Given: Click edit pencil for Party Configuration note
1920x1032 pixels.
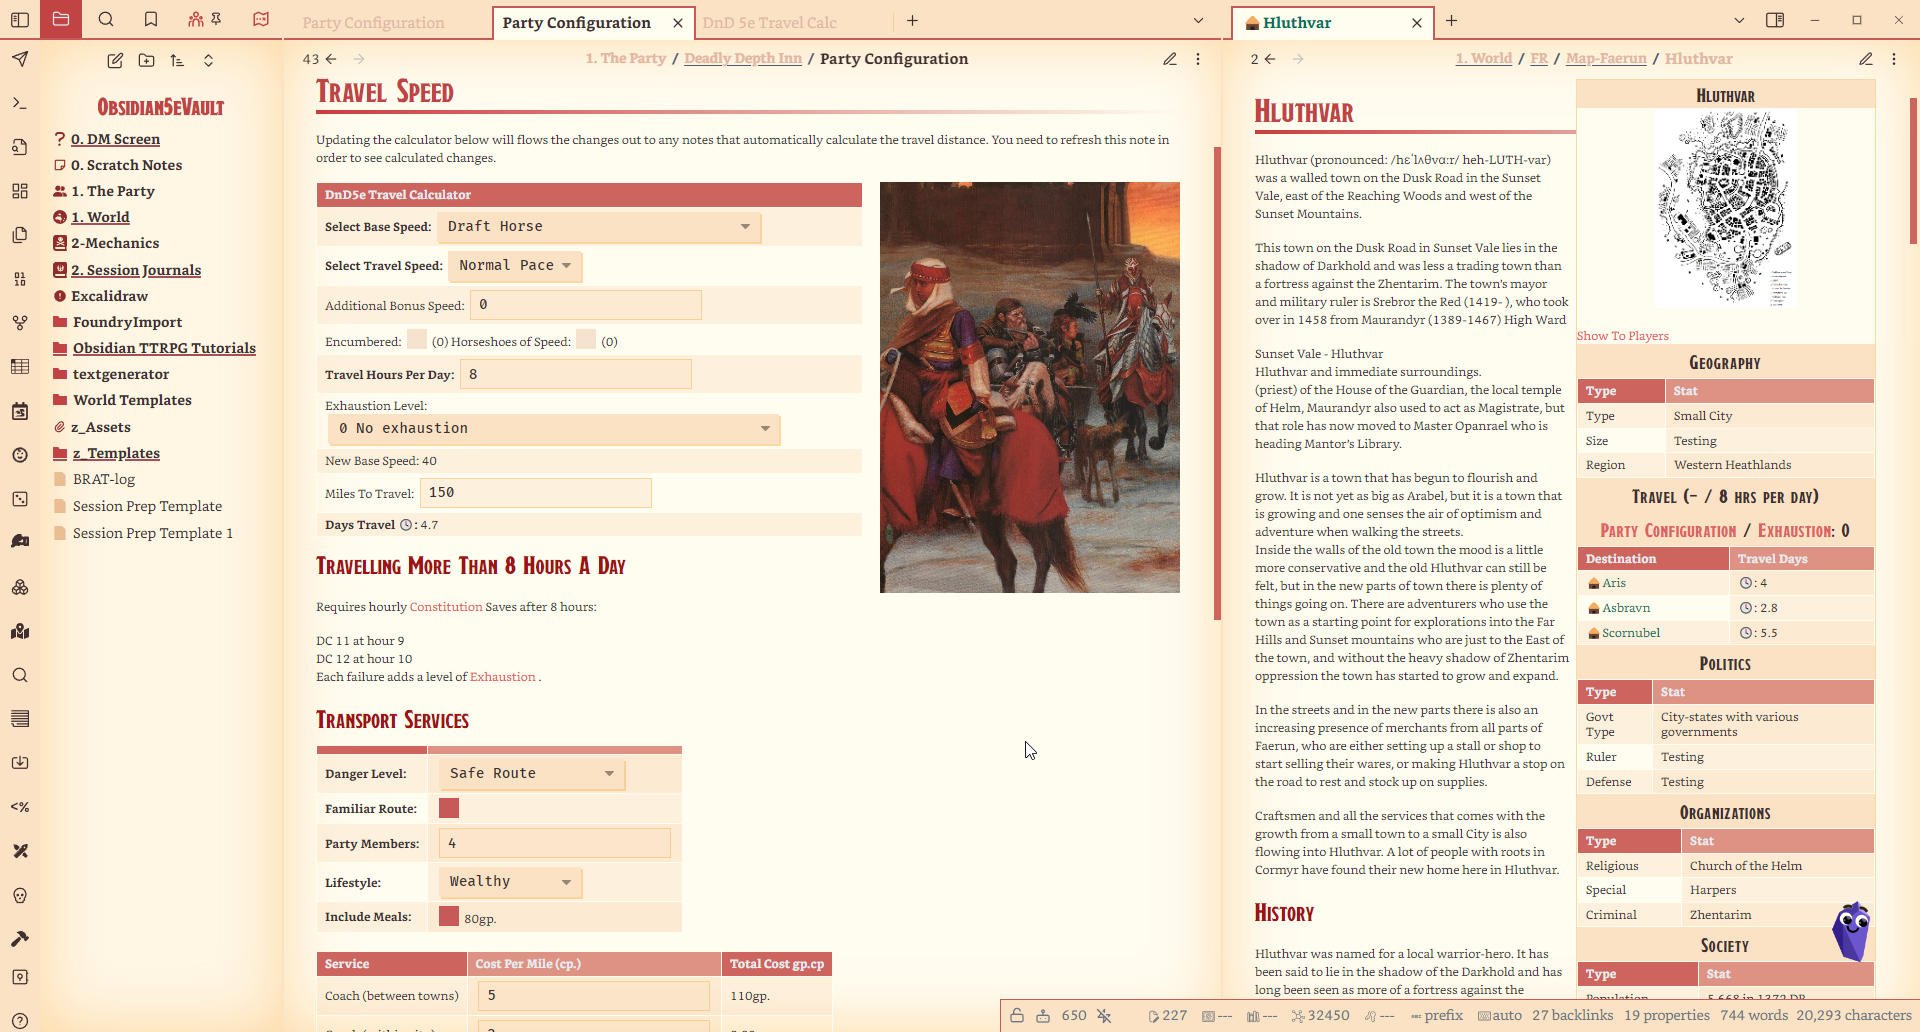Looking at the screenshot, I should (x=1169, y=59).
